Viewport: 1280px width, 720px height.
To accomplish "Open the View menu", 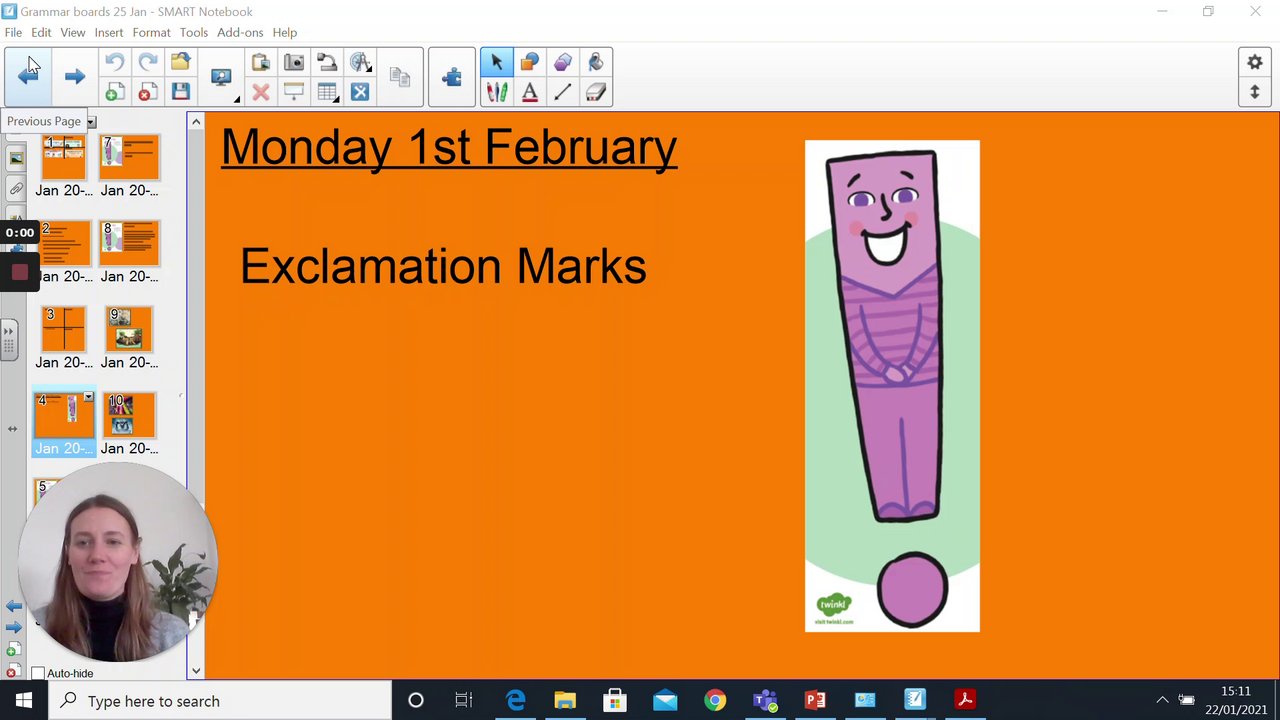I will [x=73, y=32].
